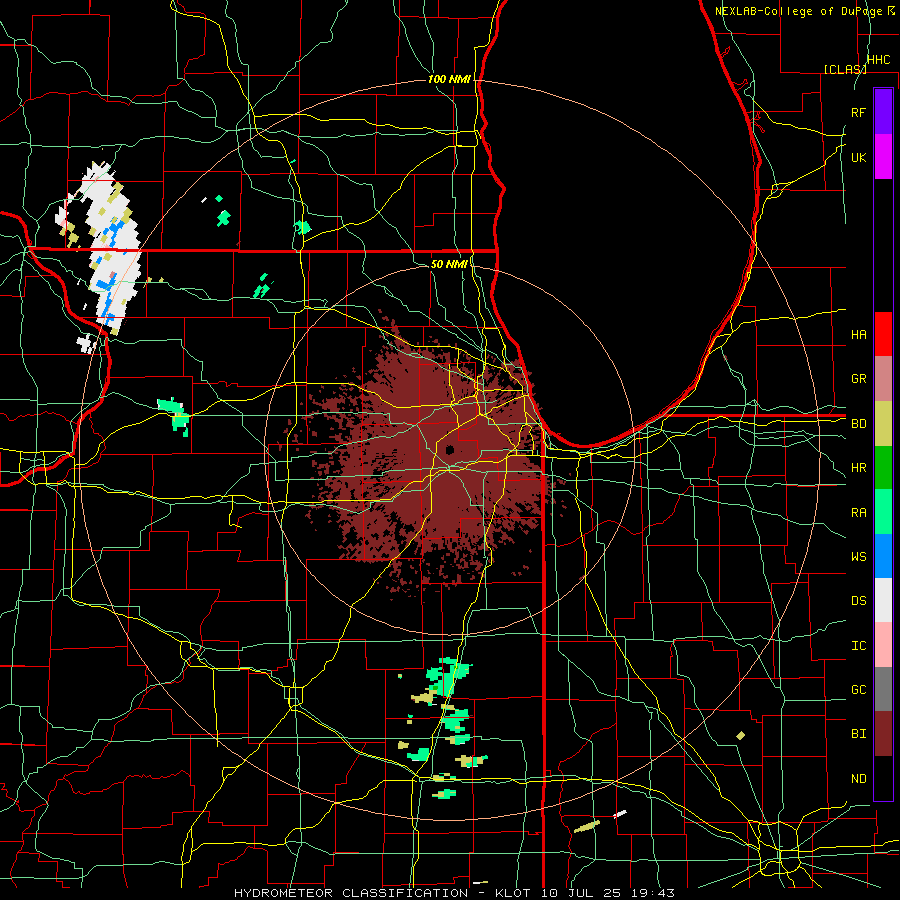Click the ND legend label

click(858, 779)
